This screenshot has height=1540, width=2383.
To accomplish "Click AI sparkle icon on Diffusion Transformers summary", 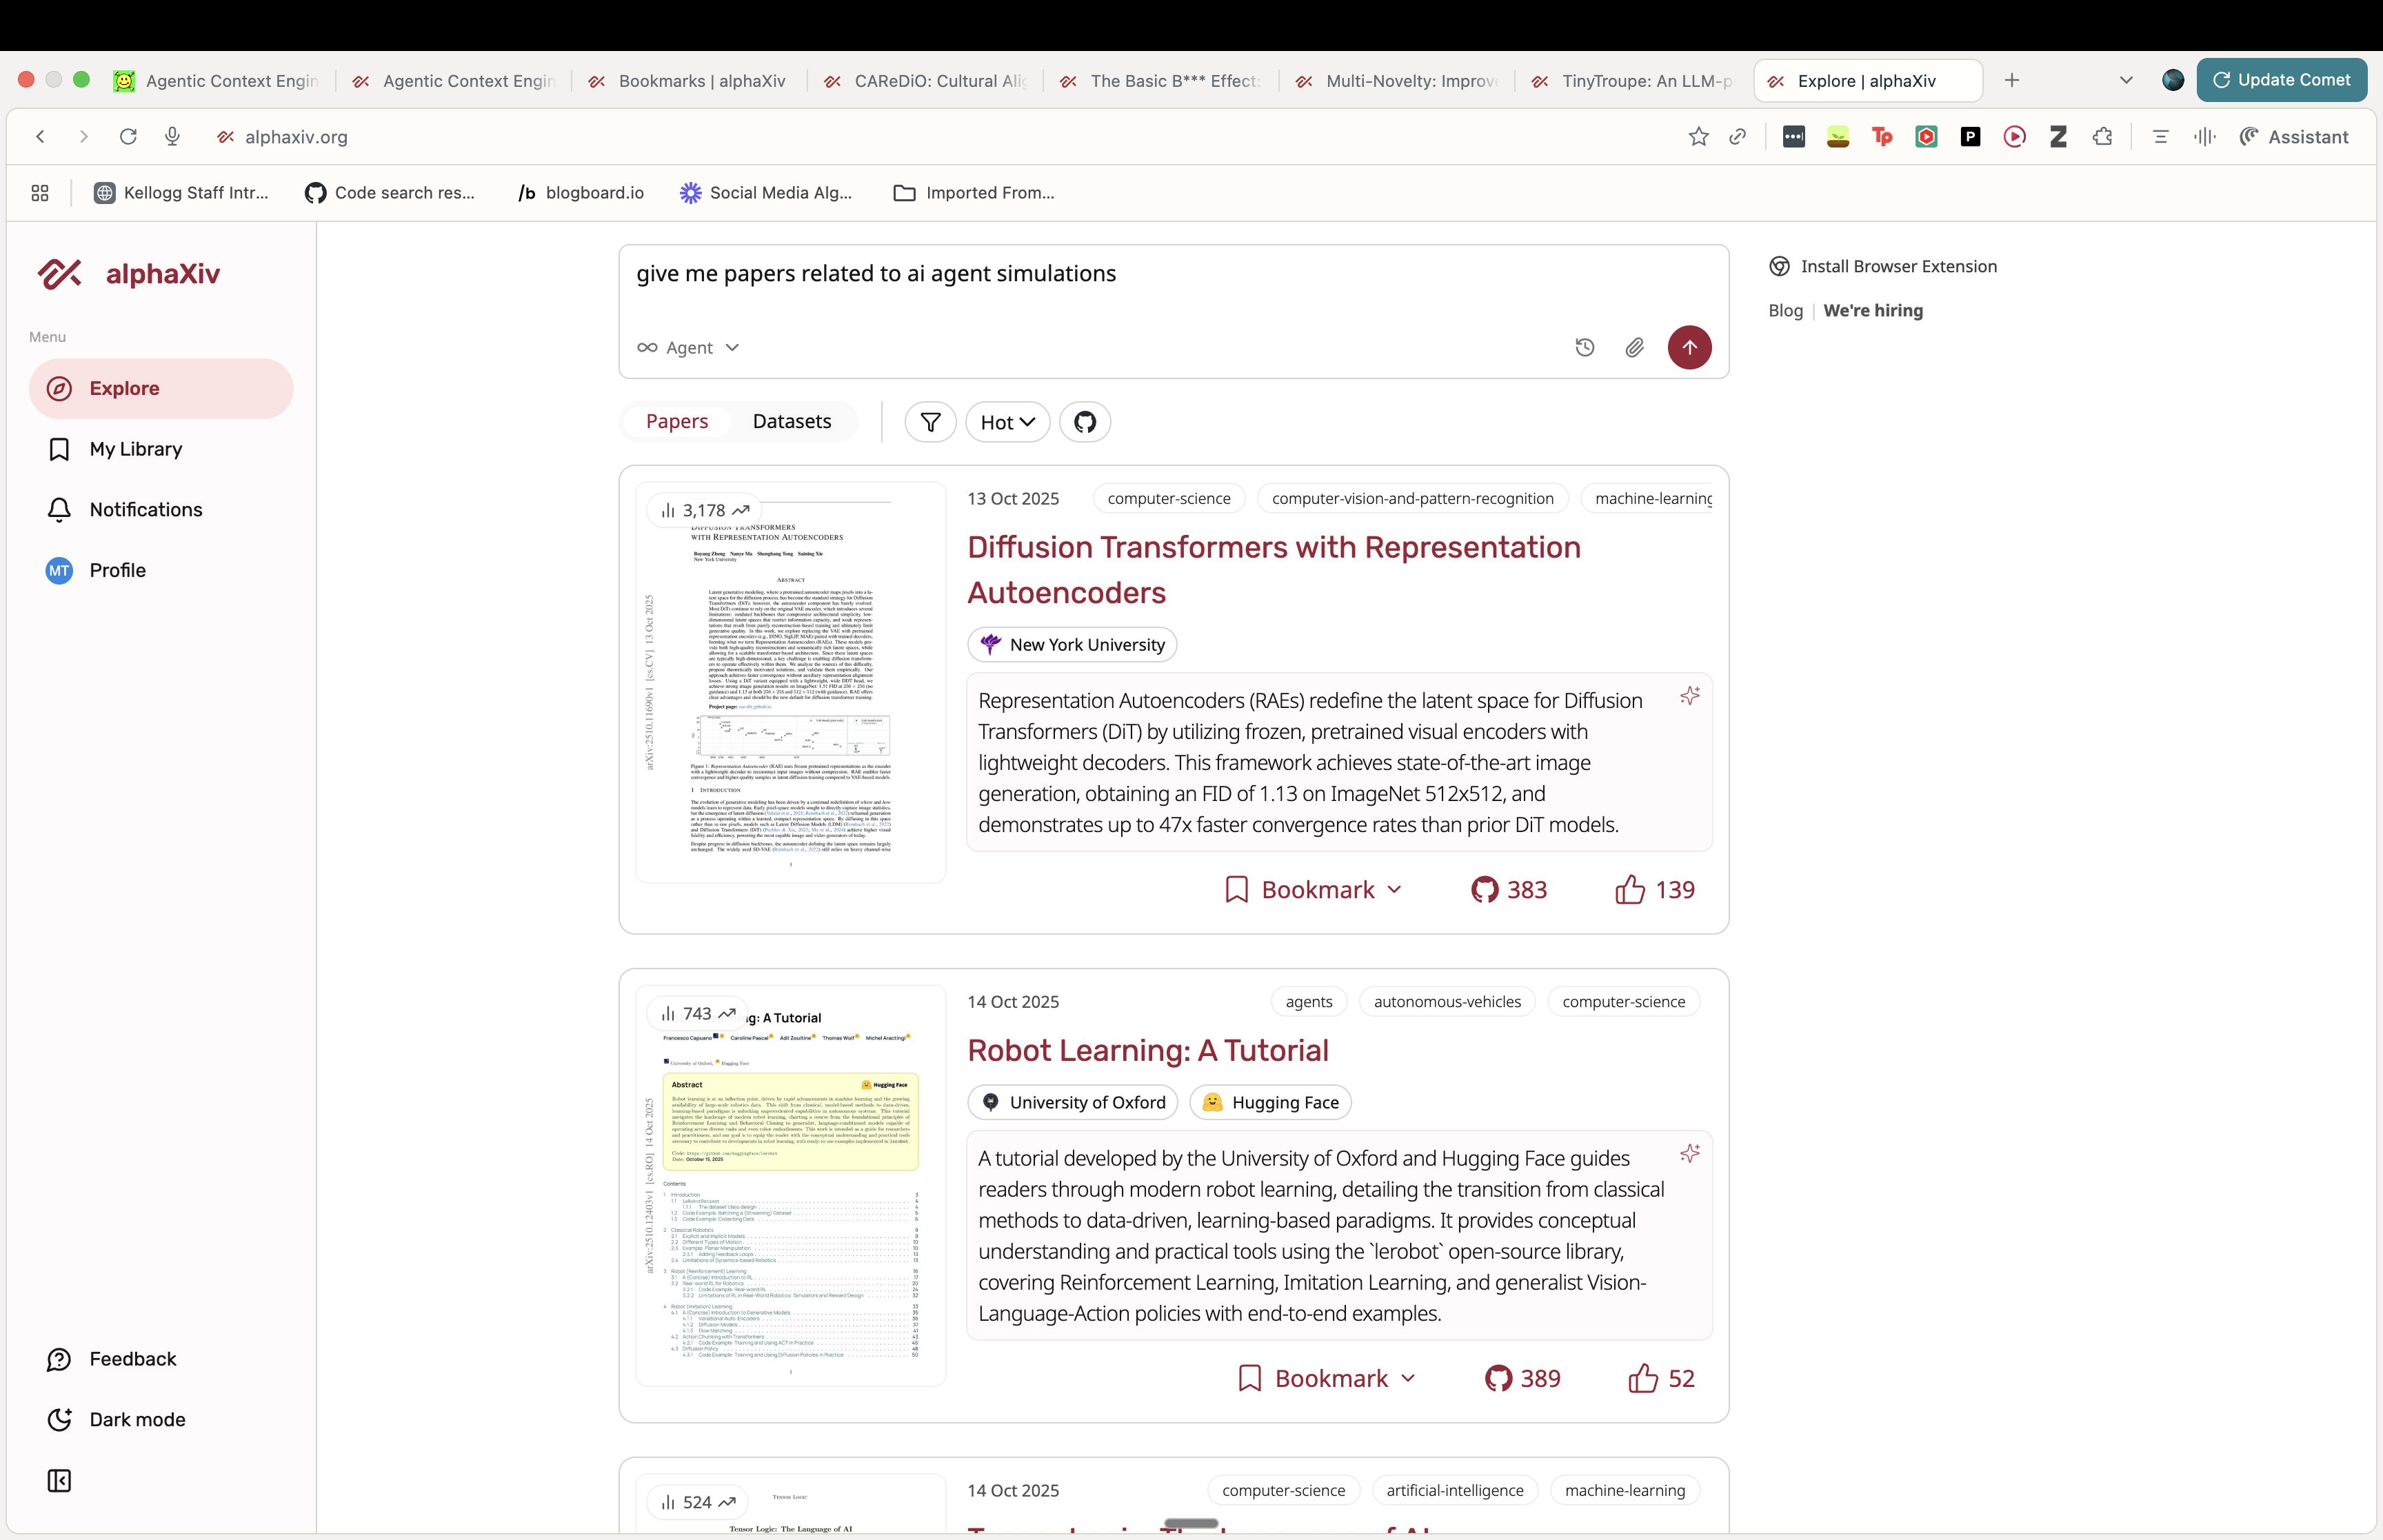I will coord(1689,696).
